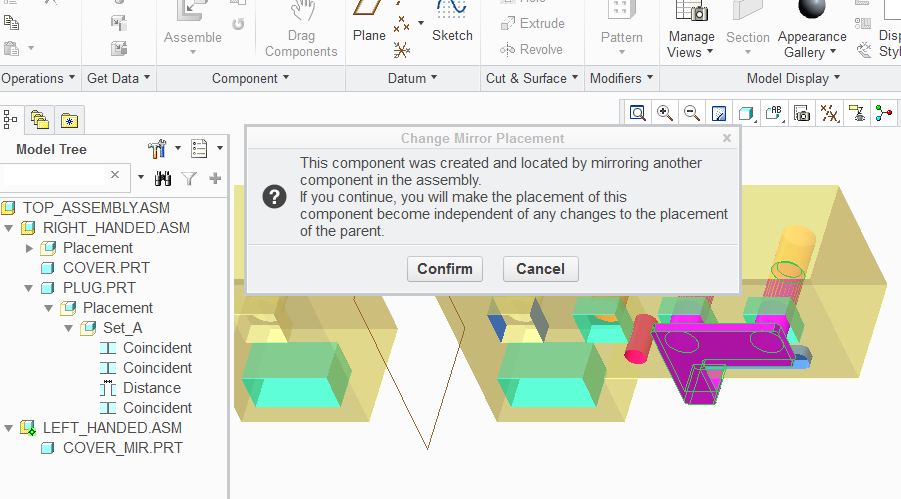Image resolution: width=901 pixels, height=499 pixels.
Task: Click the datum Point icon
Action: (x=401, y=24)
